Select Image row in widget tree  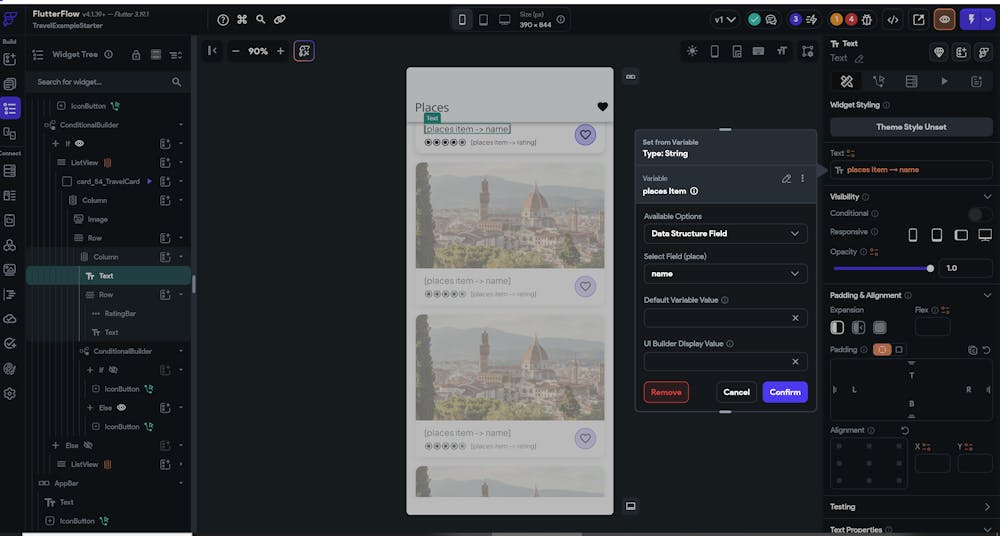click(x=98, y=219)
